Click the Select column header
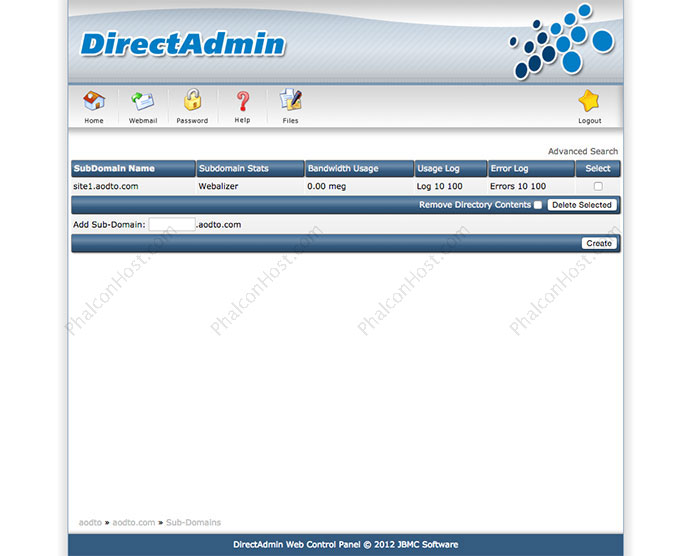This screenshot has height=556, width=700. click(597, 168)
